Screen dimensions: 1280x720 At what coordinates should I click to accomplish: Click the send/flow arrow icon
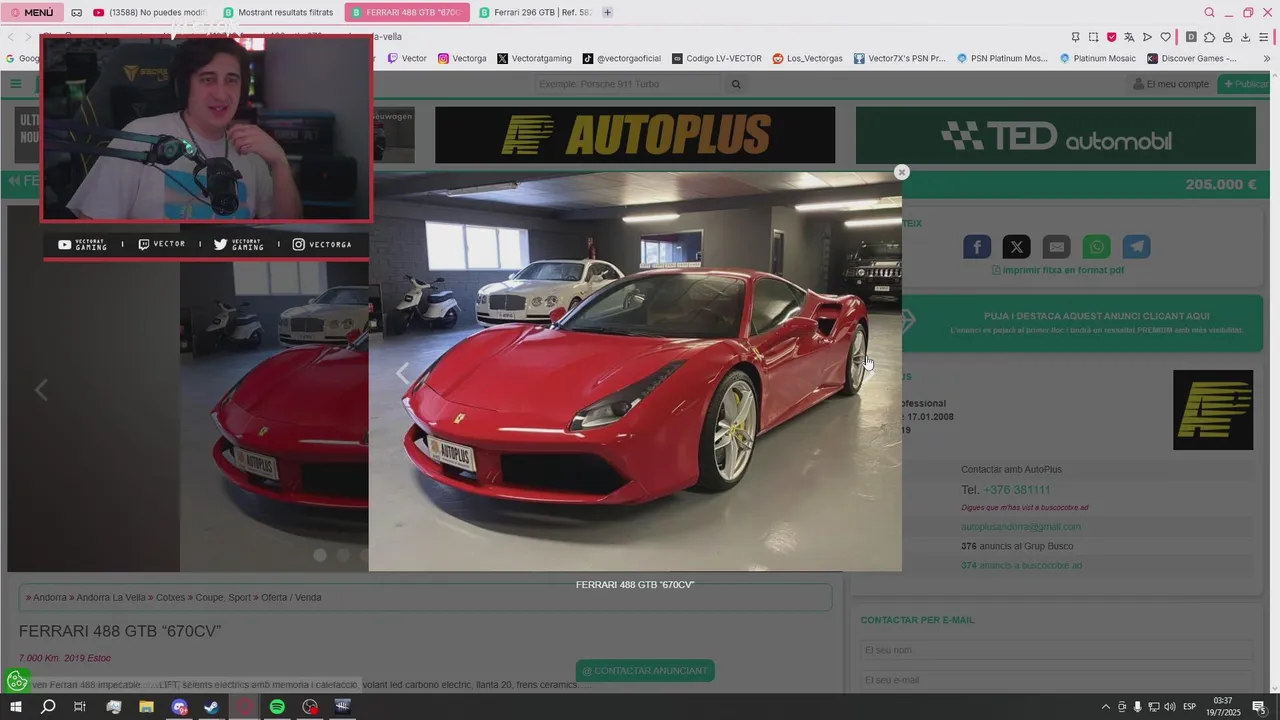[1147, 37]
